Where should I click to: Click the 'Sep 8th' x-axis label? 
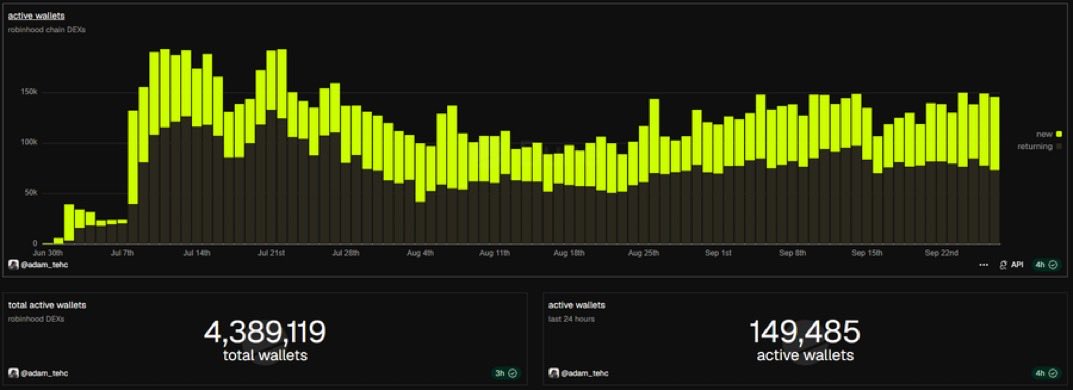coord(792,252)
